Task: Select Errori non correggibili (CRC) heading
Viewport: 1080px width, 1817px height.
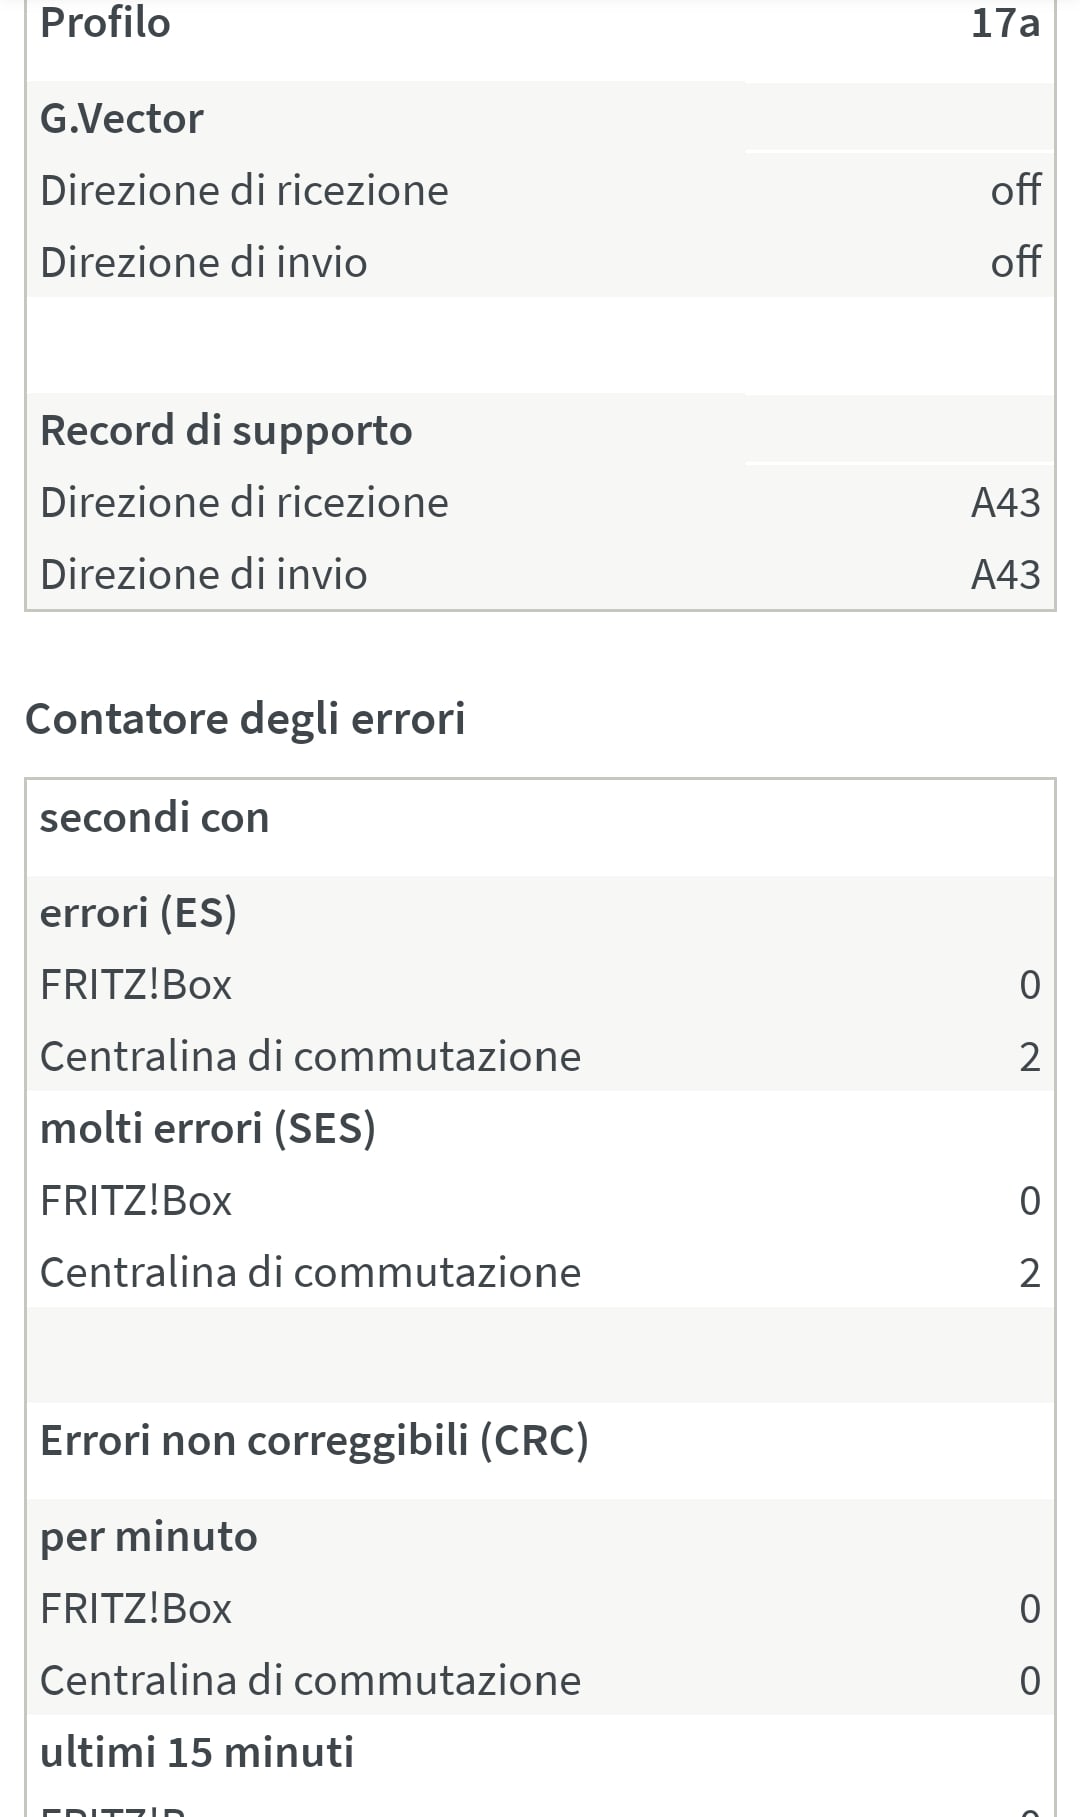Action: click(x=314, y=1441)
